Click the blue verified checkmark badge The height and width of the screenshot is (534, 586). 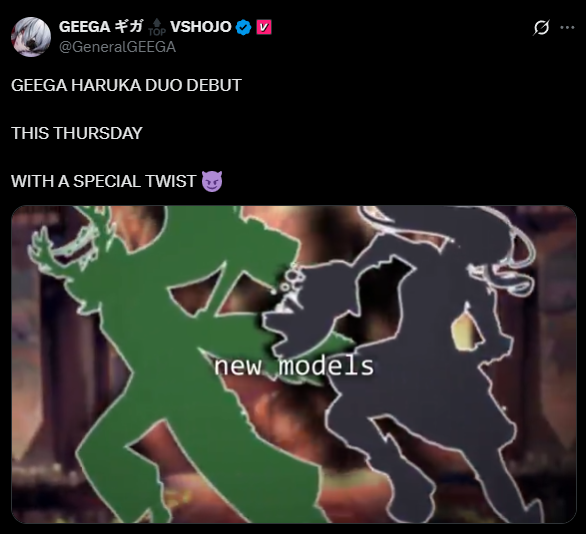[x=244, y=27]
